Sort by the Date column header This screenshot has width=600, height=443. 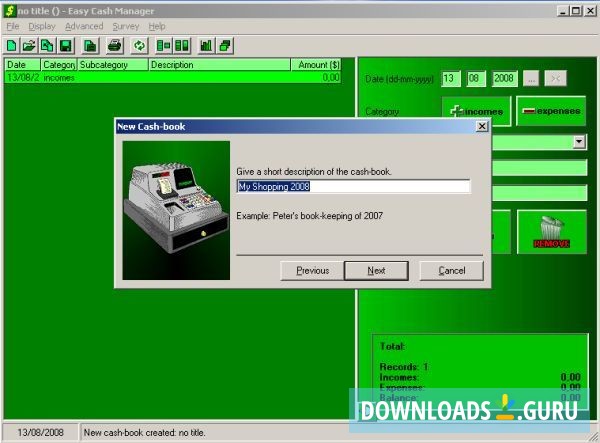[x=22, y=65]
